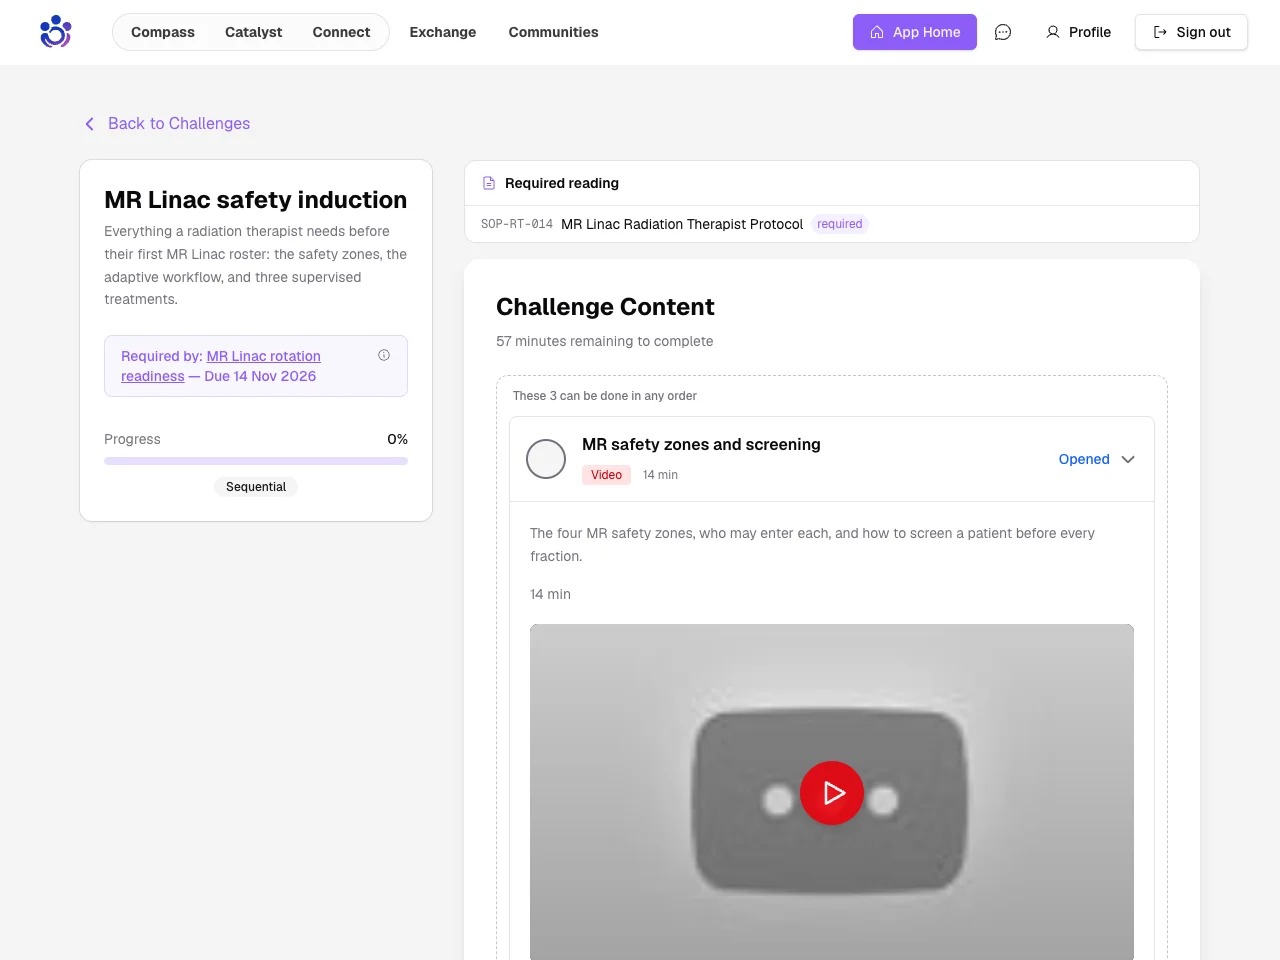The height and width of the screenshot is (960, 1280).
Task: Mark MR safety zones and screening complete
Action: pos(546,459)
